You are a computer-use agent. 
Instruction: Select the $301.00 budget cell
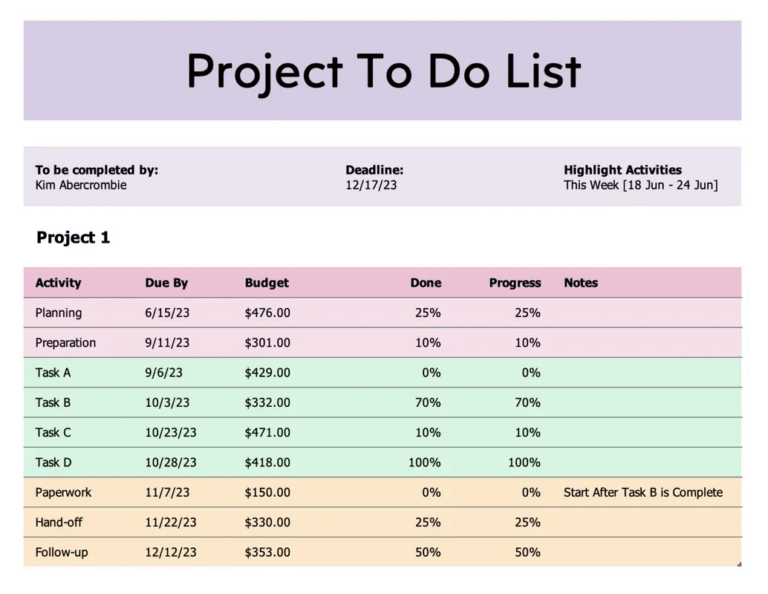(x=267, y=343)
